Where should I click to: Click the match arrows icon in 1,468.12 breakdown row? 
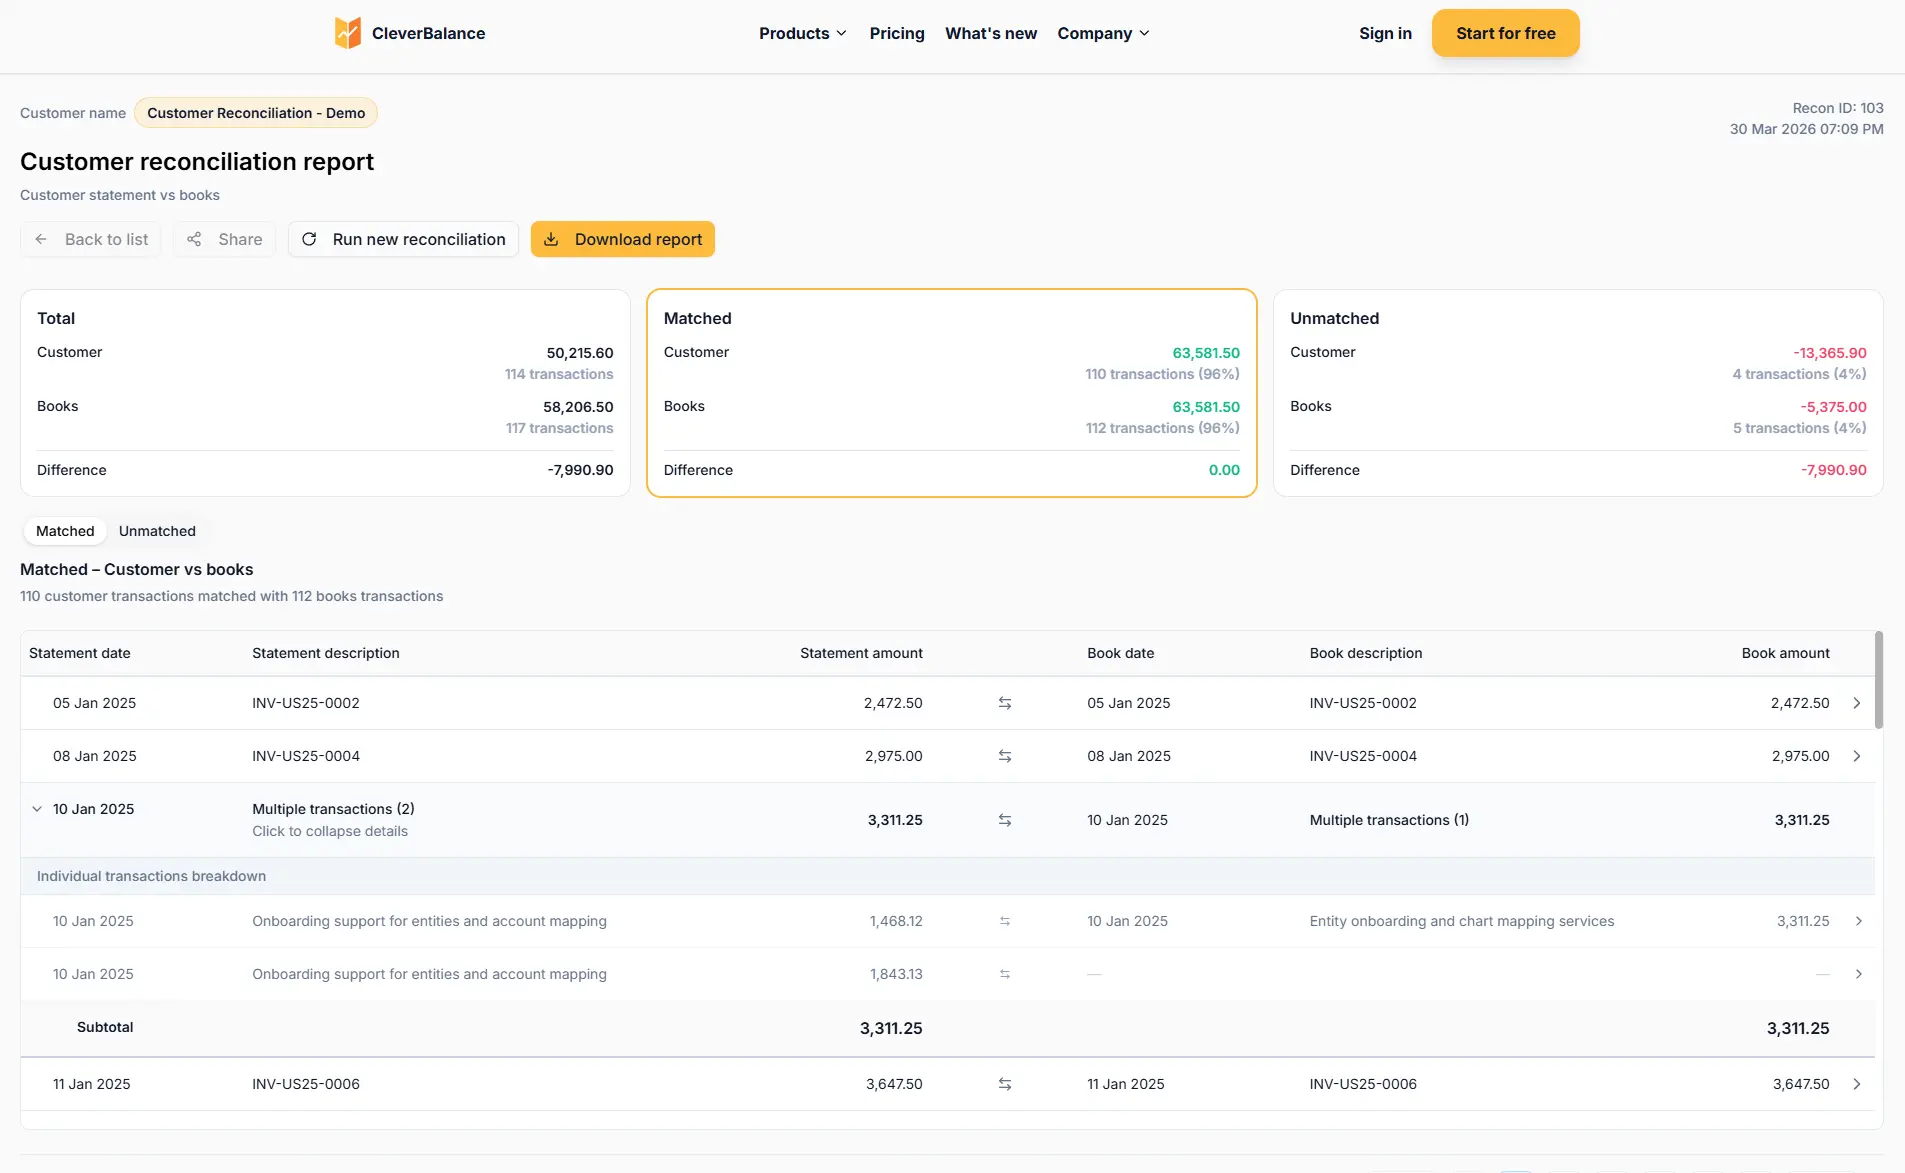[x=1005, y=921]
